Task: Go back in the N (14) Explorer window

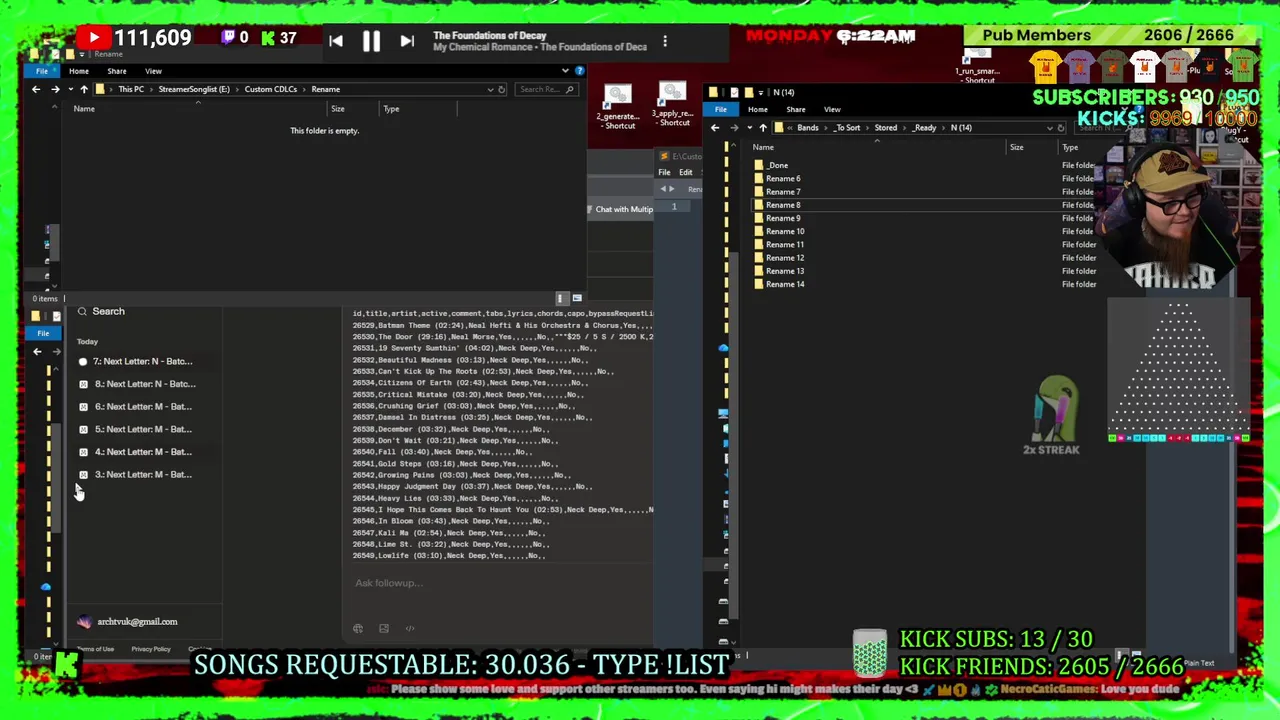Action: (x=715, y=128)
